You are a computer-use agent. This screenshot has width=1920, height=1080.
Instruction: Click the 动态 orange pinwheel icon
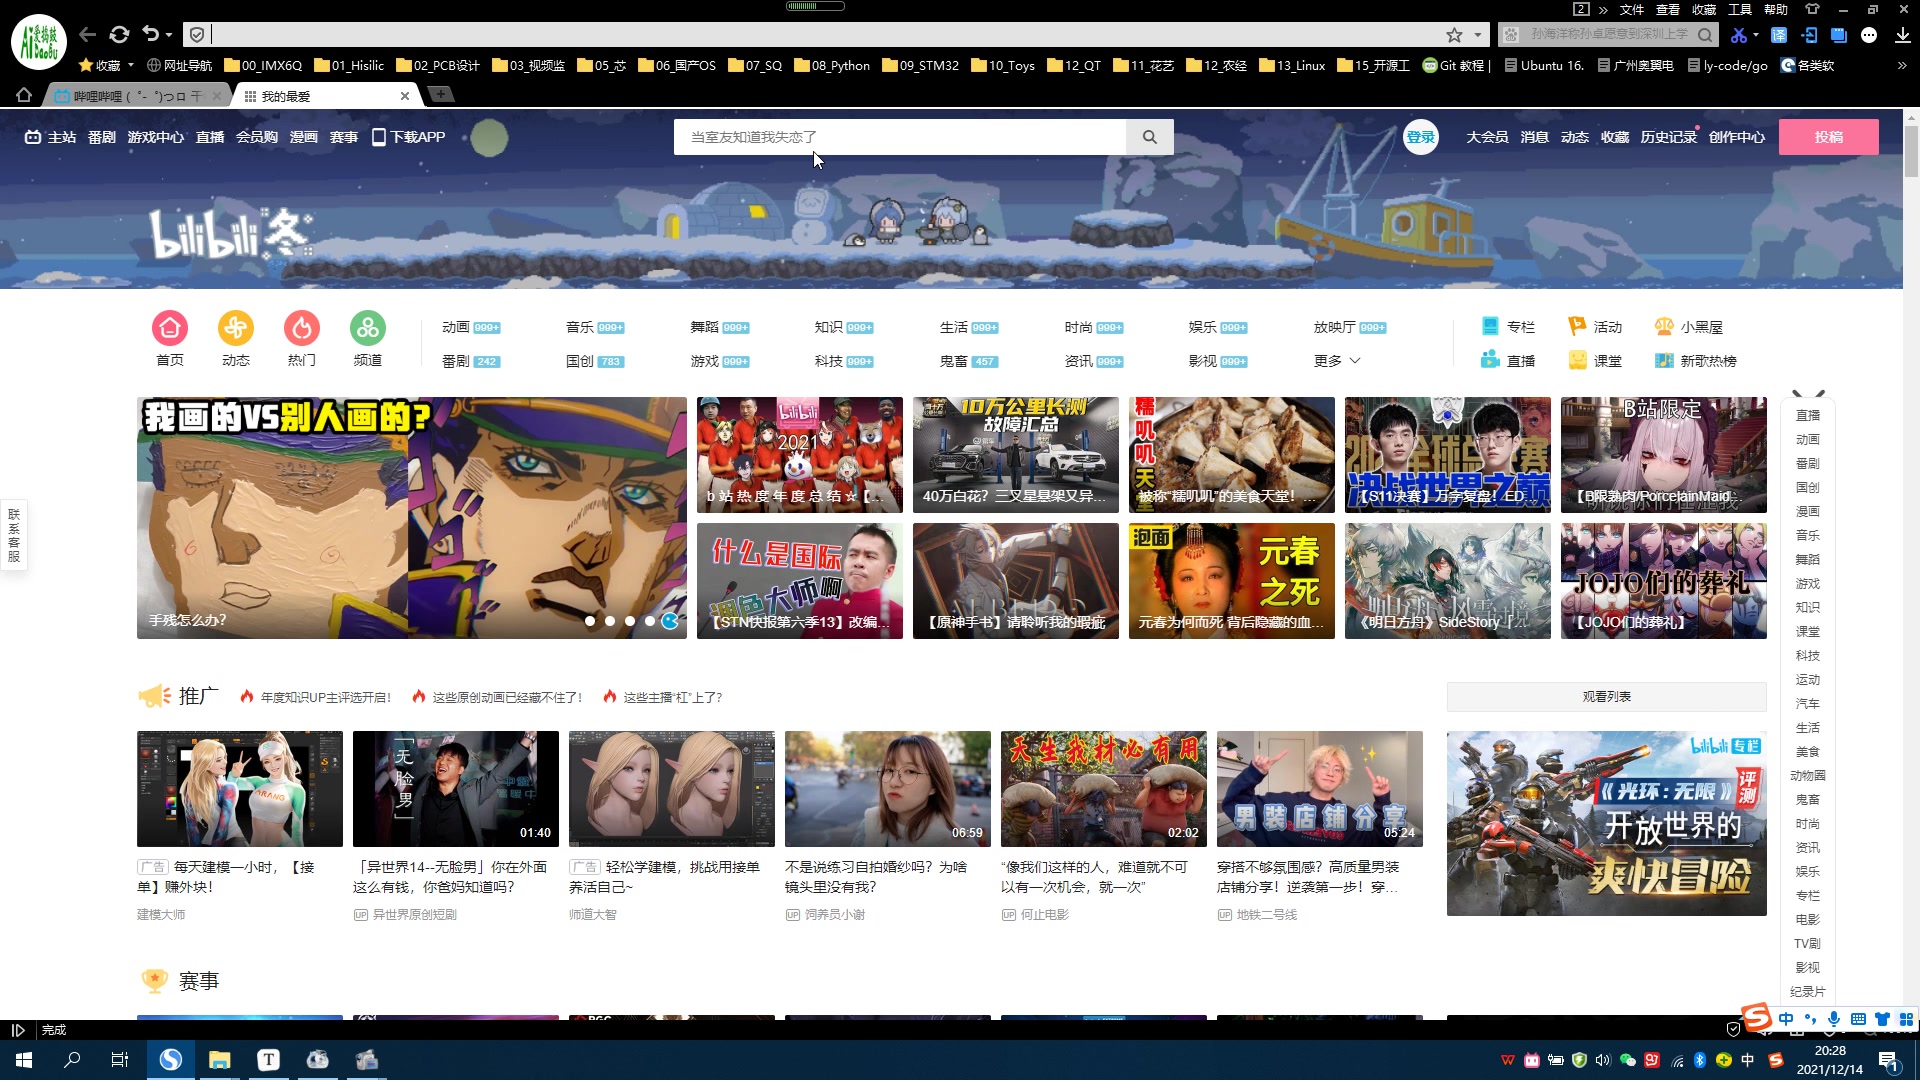236,328
